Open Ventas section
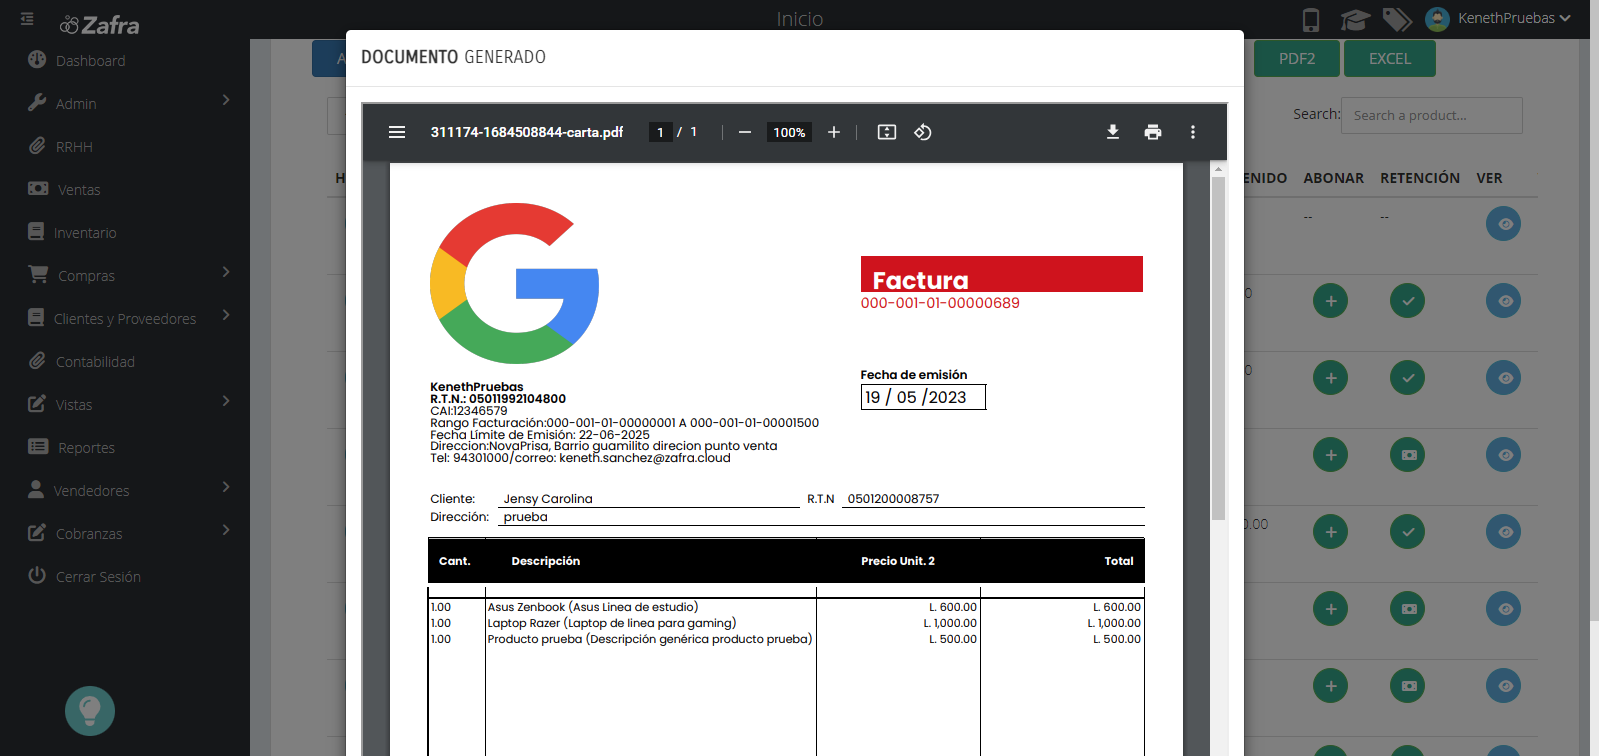 tap(78, 190)
